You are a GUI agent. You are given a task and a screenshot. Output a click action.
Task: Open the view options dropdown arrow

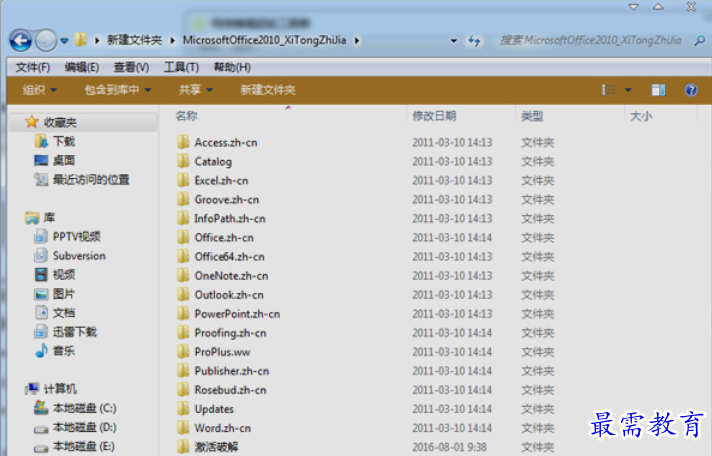coord(628,90)
